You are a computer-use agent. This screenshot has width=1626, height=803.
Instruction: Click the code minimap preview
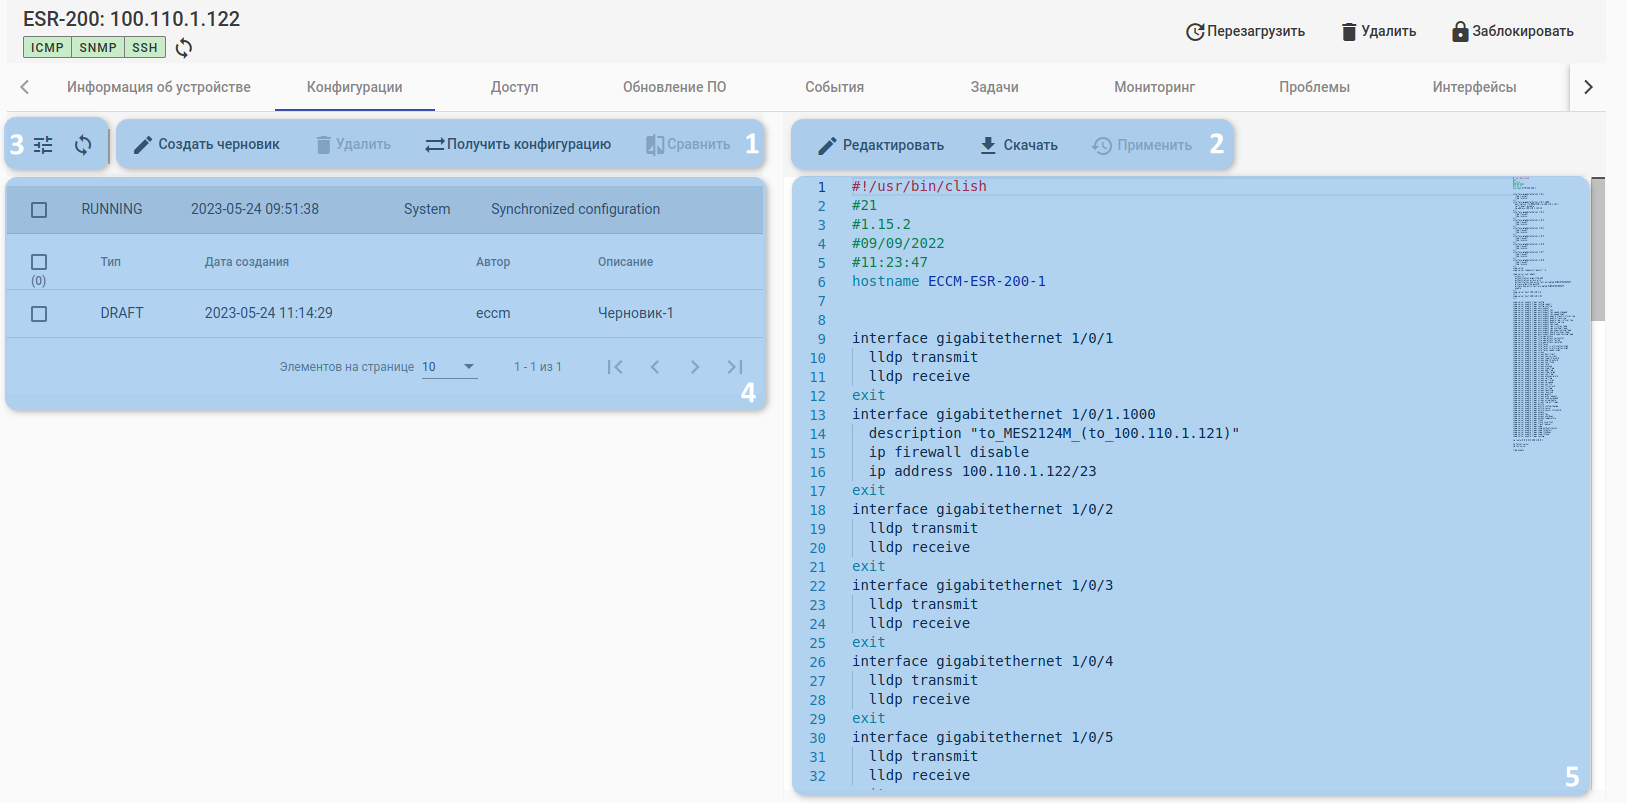tap(1543, 310)
